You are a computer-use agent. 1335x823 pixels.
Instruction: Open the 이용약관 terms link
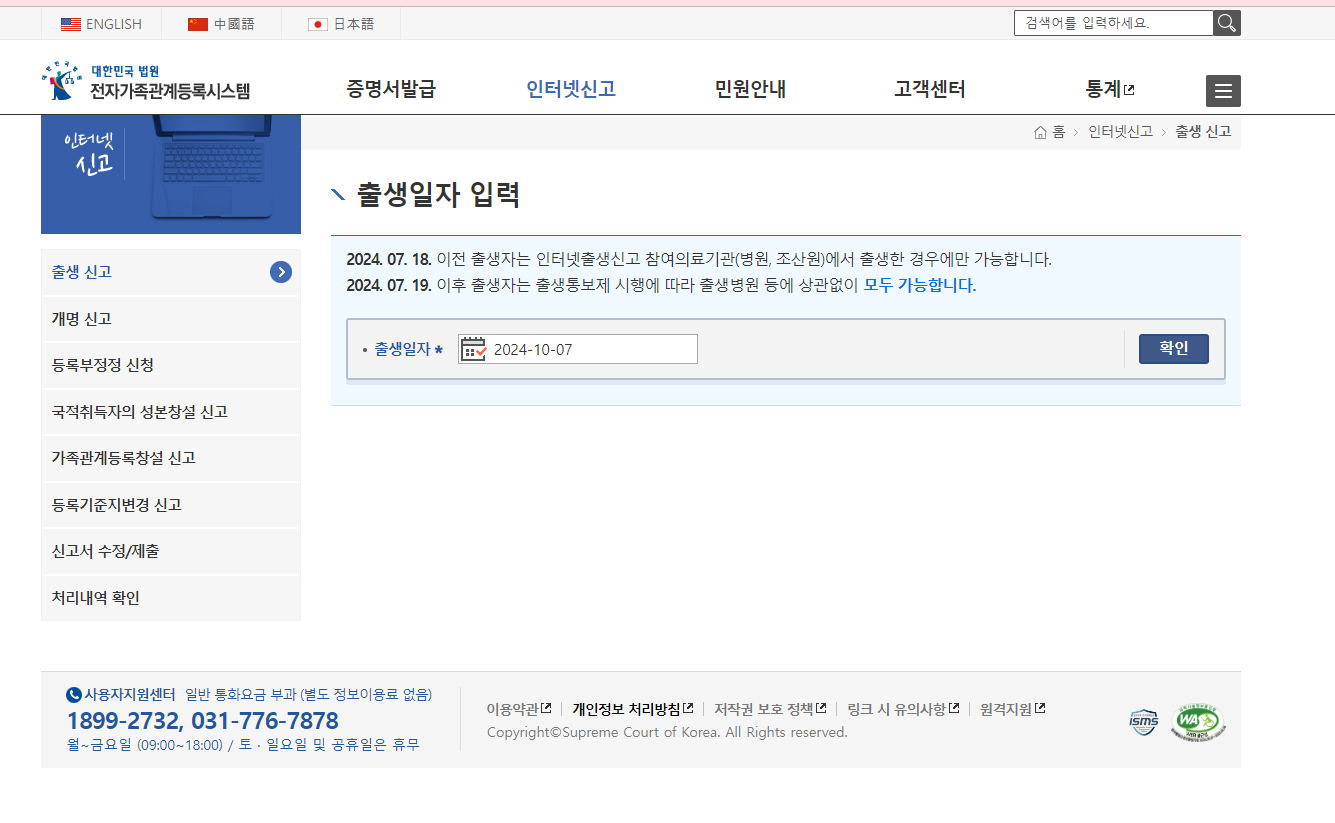pos(515,707)
